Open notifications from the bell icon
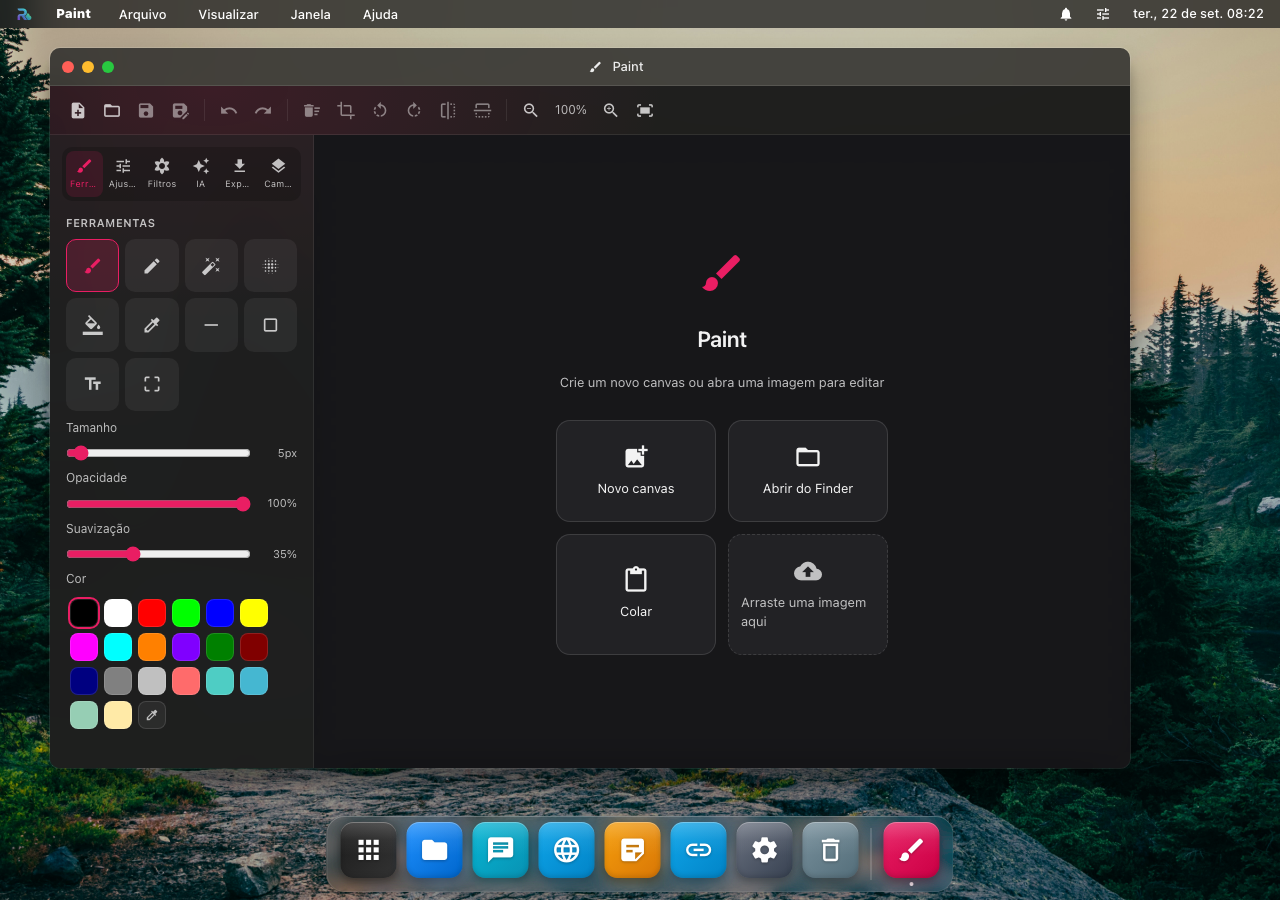Screen dimensions: 1280x900 [x=1066, y=14]
